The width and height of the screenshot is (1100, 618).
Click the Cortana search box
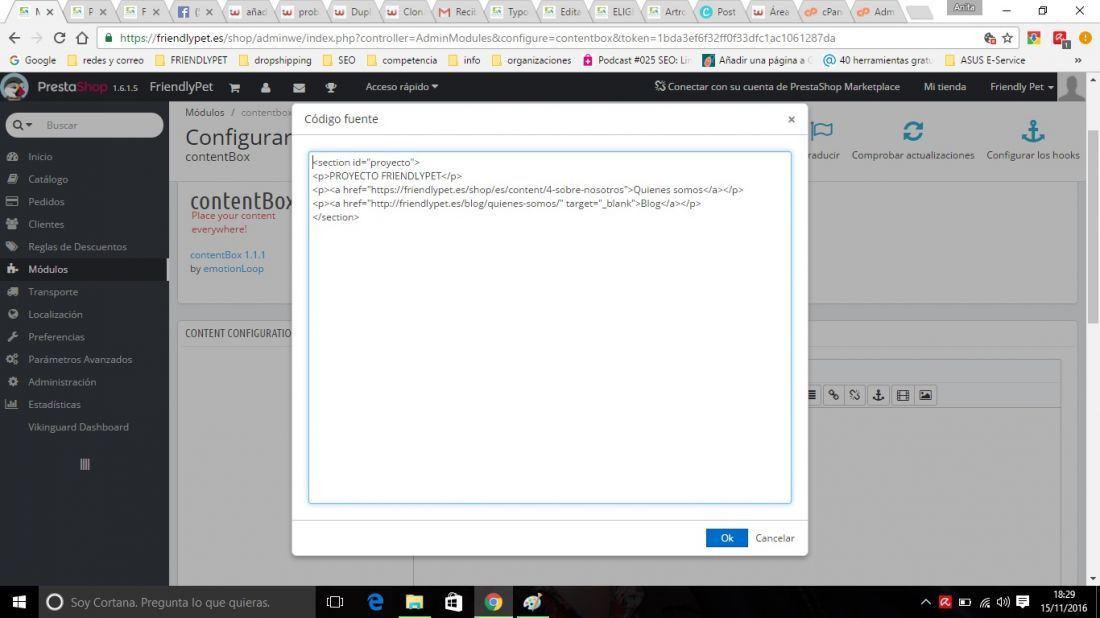click(x=177, y=602)
